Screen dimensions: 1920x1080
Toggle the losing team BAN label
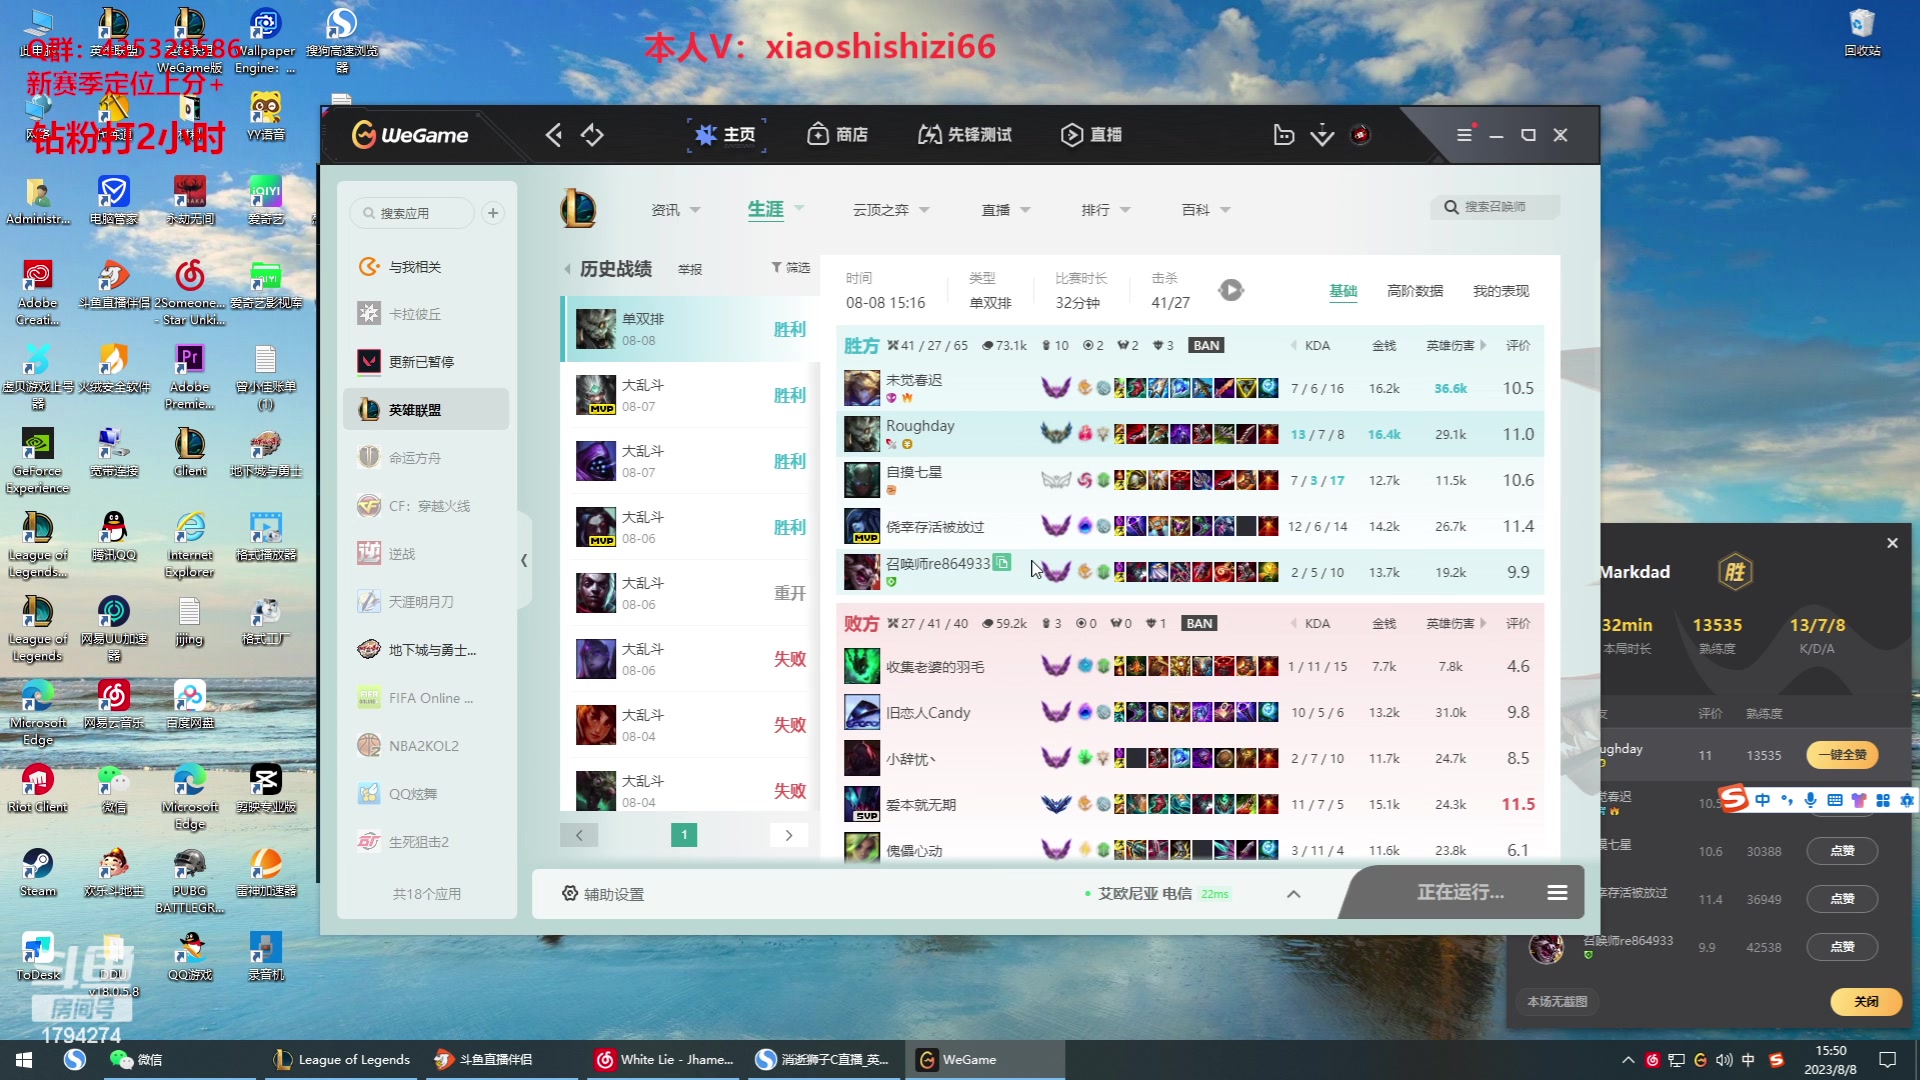pyautogui.click(x=1199, y=623)
